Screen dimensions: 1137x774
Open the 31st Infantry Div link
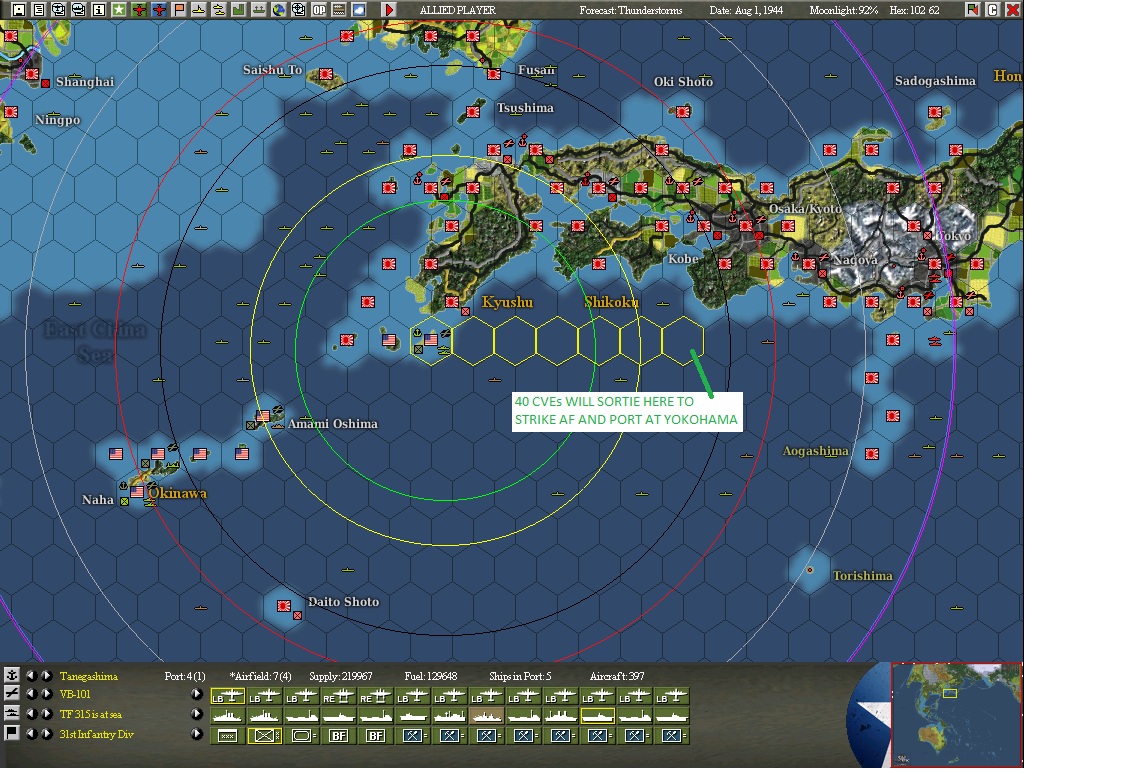tap(96, 734)
